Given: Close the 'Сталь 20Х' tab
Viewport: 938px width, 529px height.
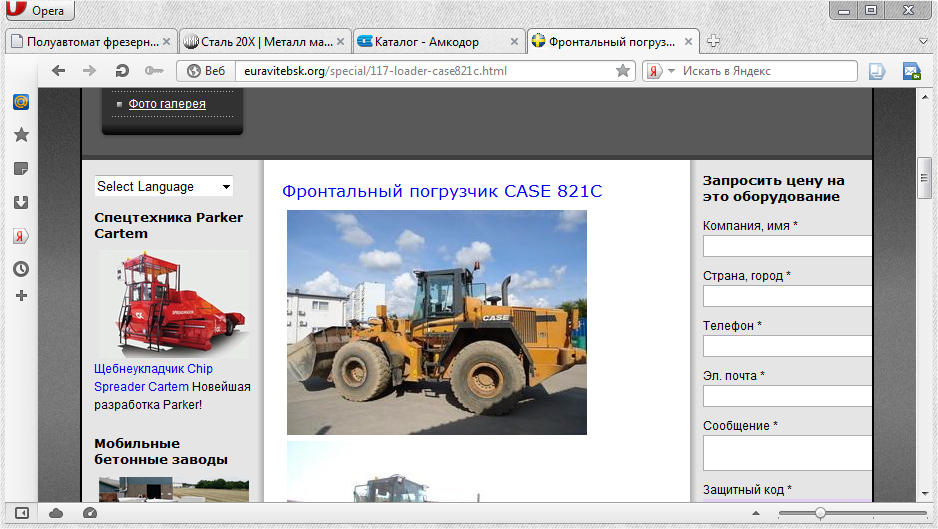Looking at the screenshot, I should tap(340, 42).
